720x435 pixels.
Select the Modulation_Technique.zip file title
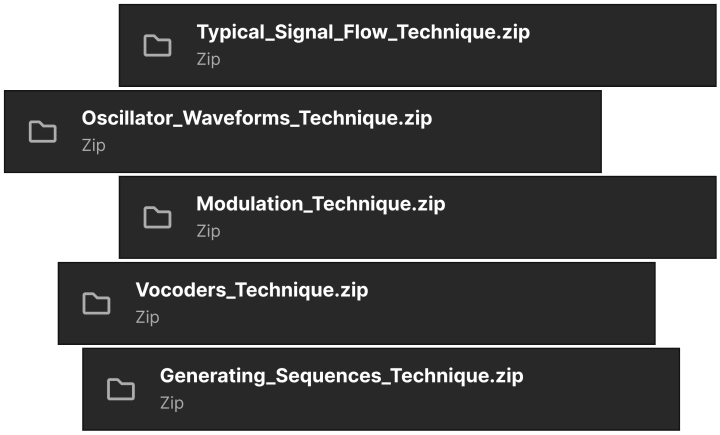[321, 204]
